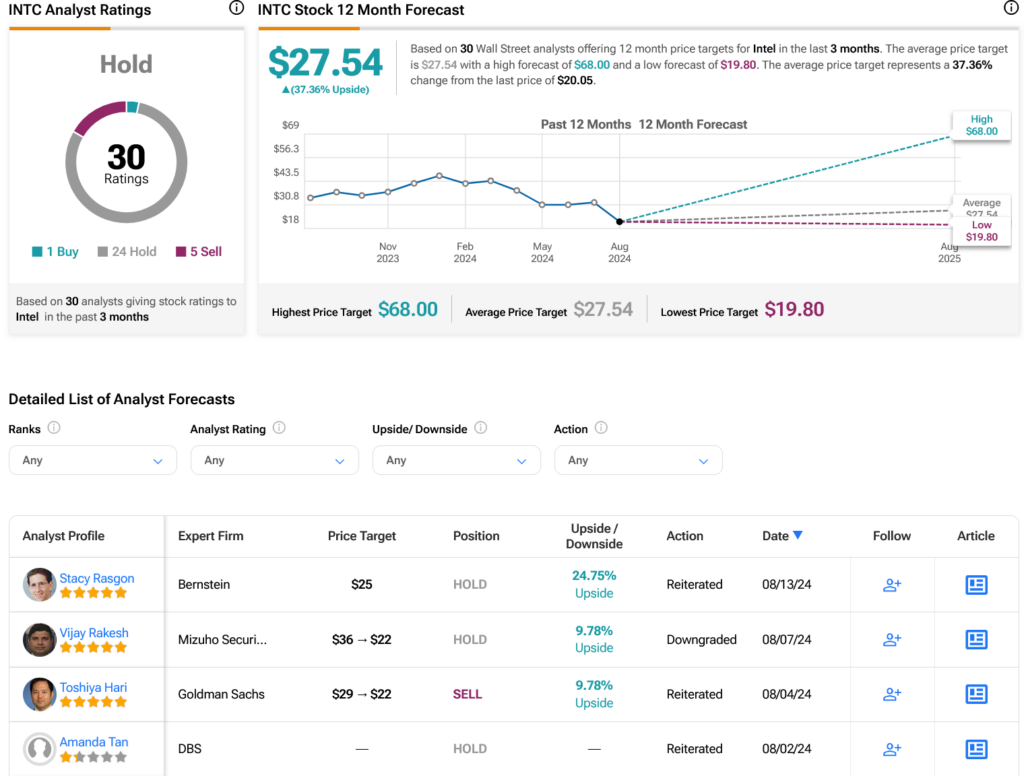Open article for Bernstein rating
This screenshot has height=776, width=1024.
(x=976, y=585)
